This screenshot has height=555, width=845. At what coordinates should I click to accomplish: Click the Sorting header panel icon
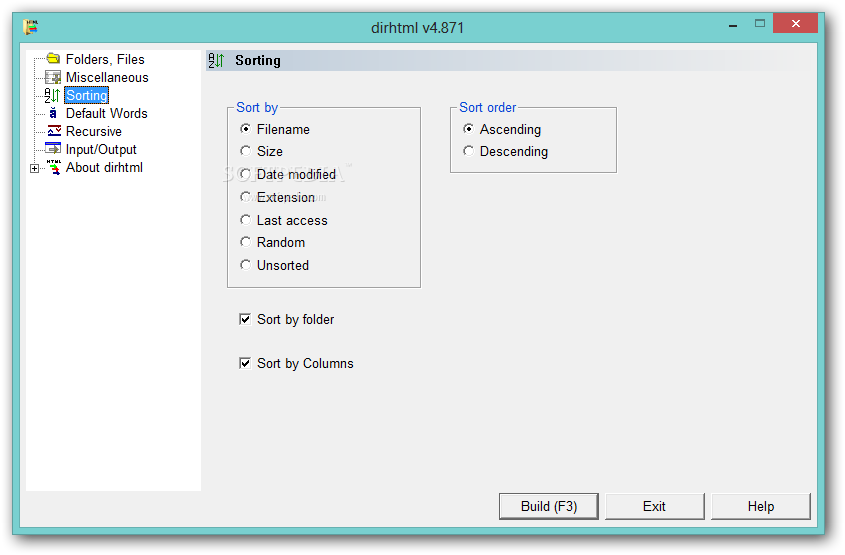pos(217,60)
